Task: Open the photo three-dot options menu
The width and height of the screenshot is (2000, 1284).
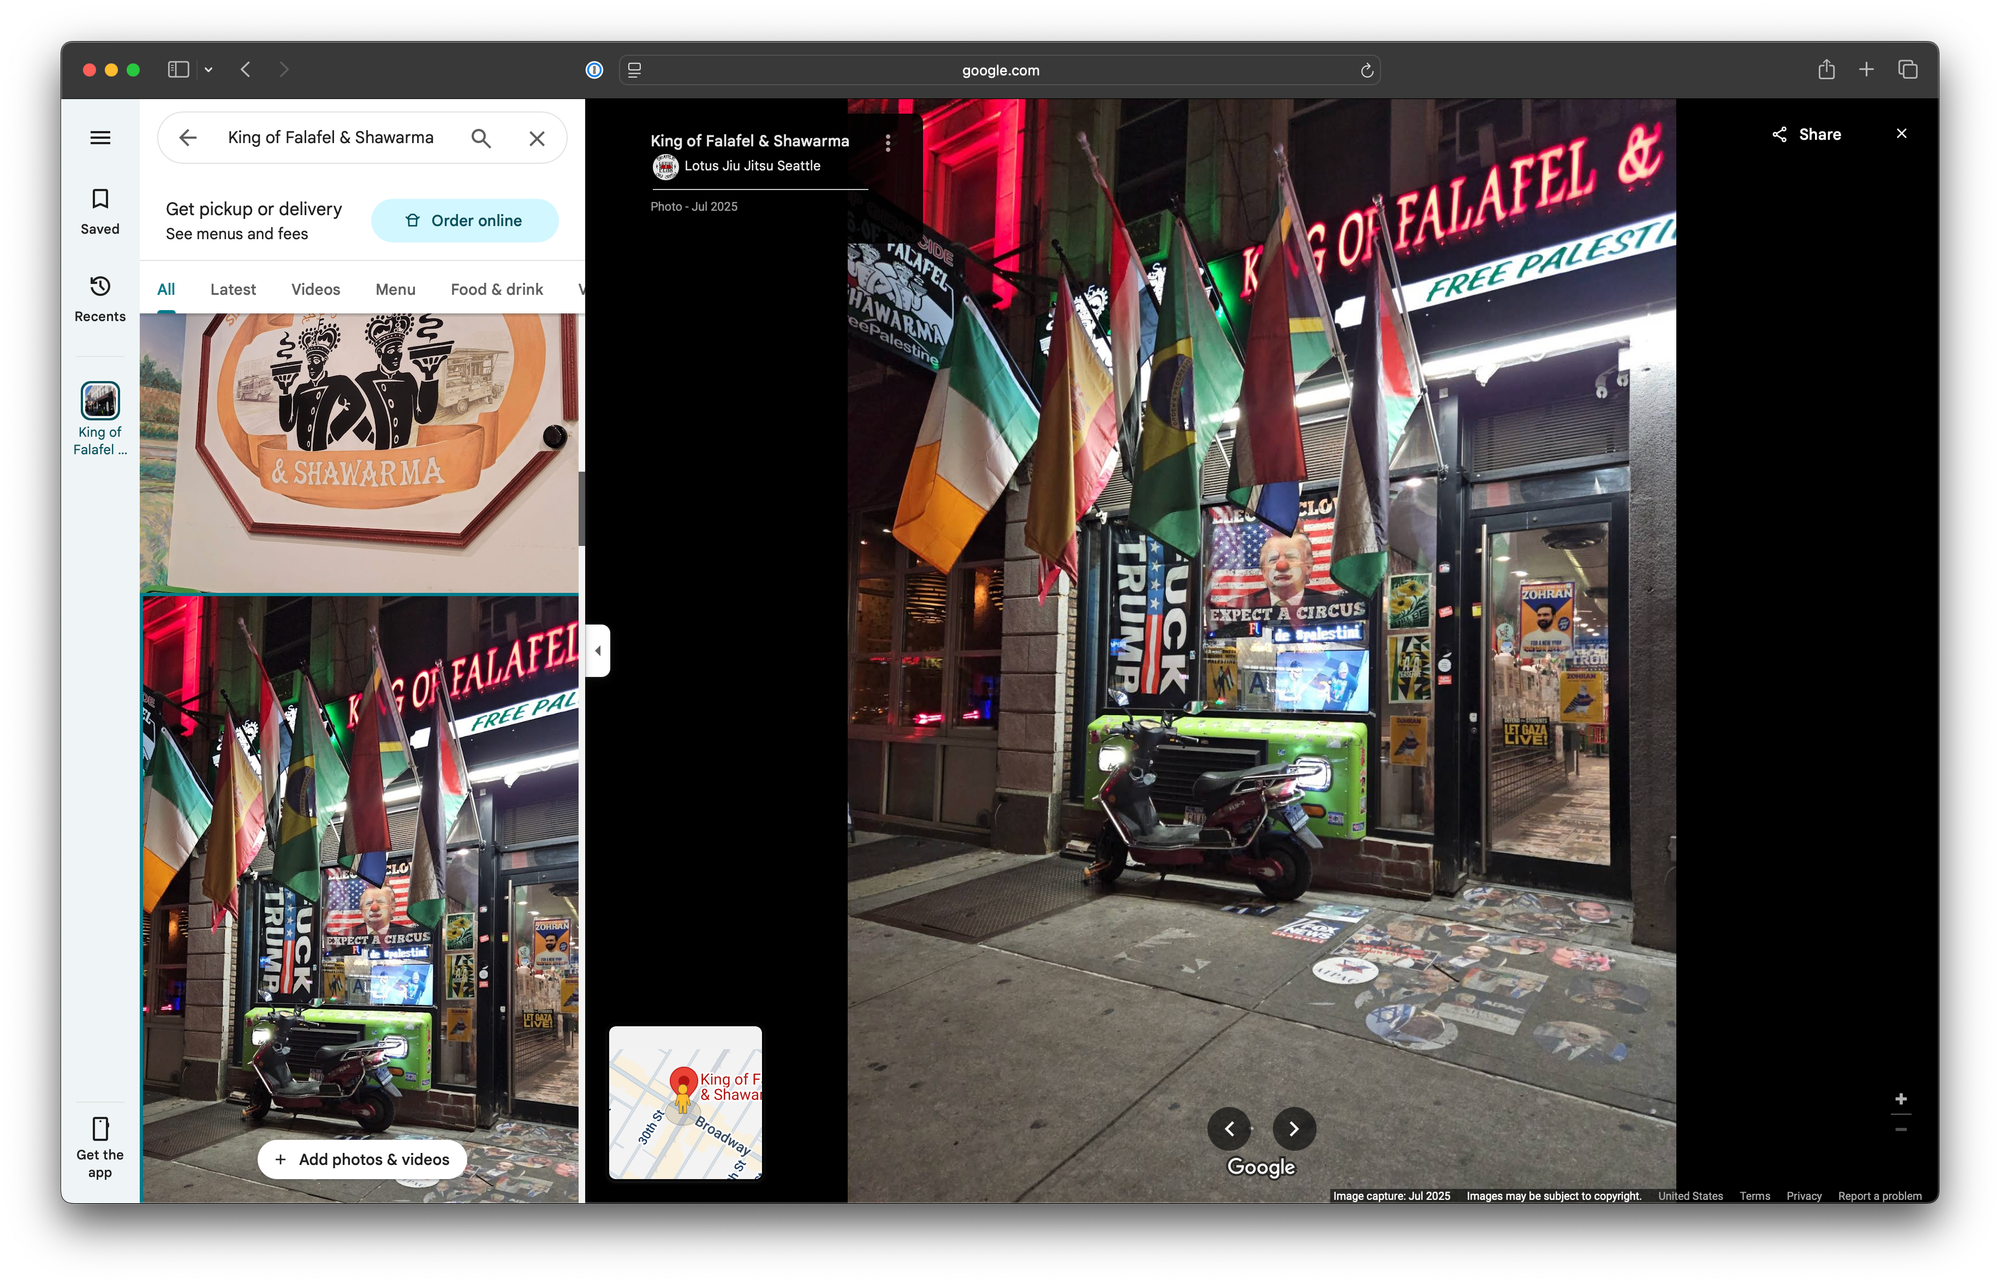Action: [888, 144]
